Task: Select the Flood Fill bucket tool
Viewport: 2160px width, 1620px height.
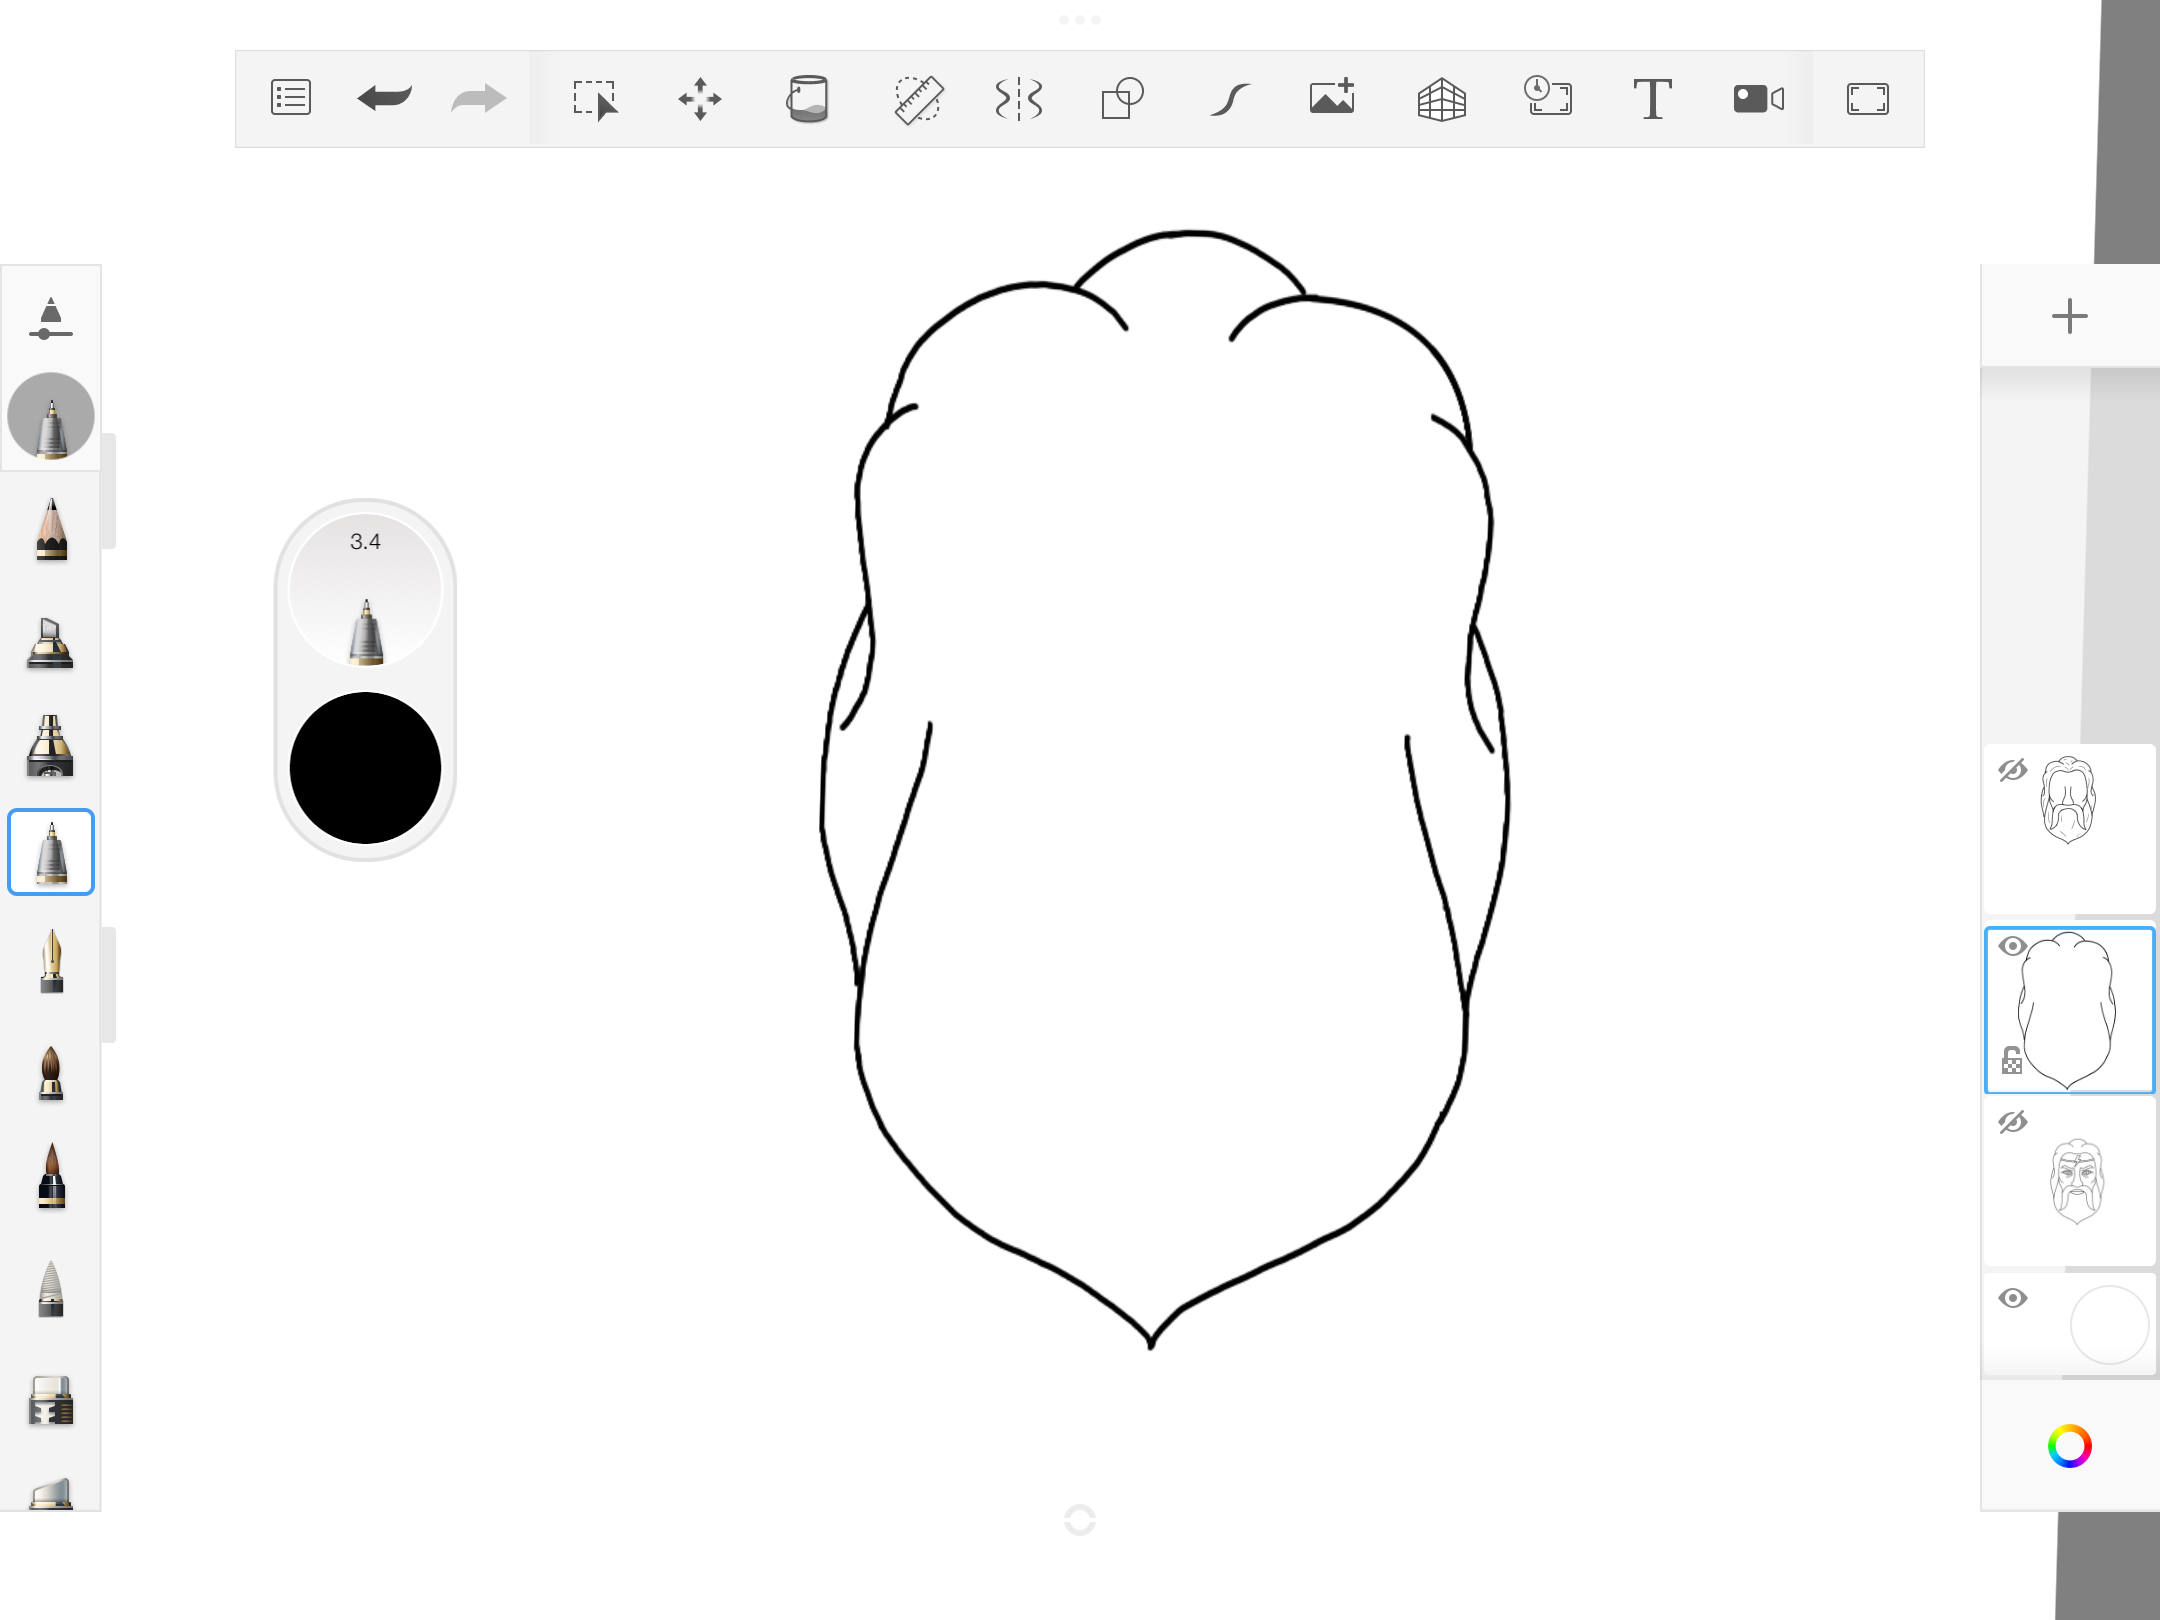Action: click(807, 98)
